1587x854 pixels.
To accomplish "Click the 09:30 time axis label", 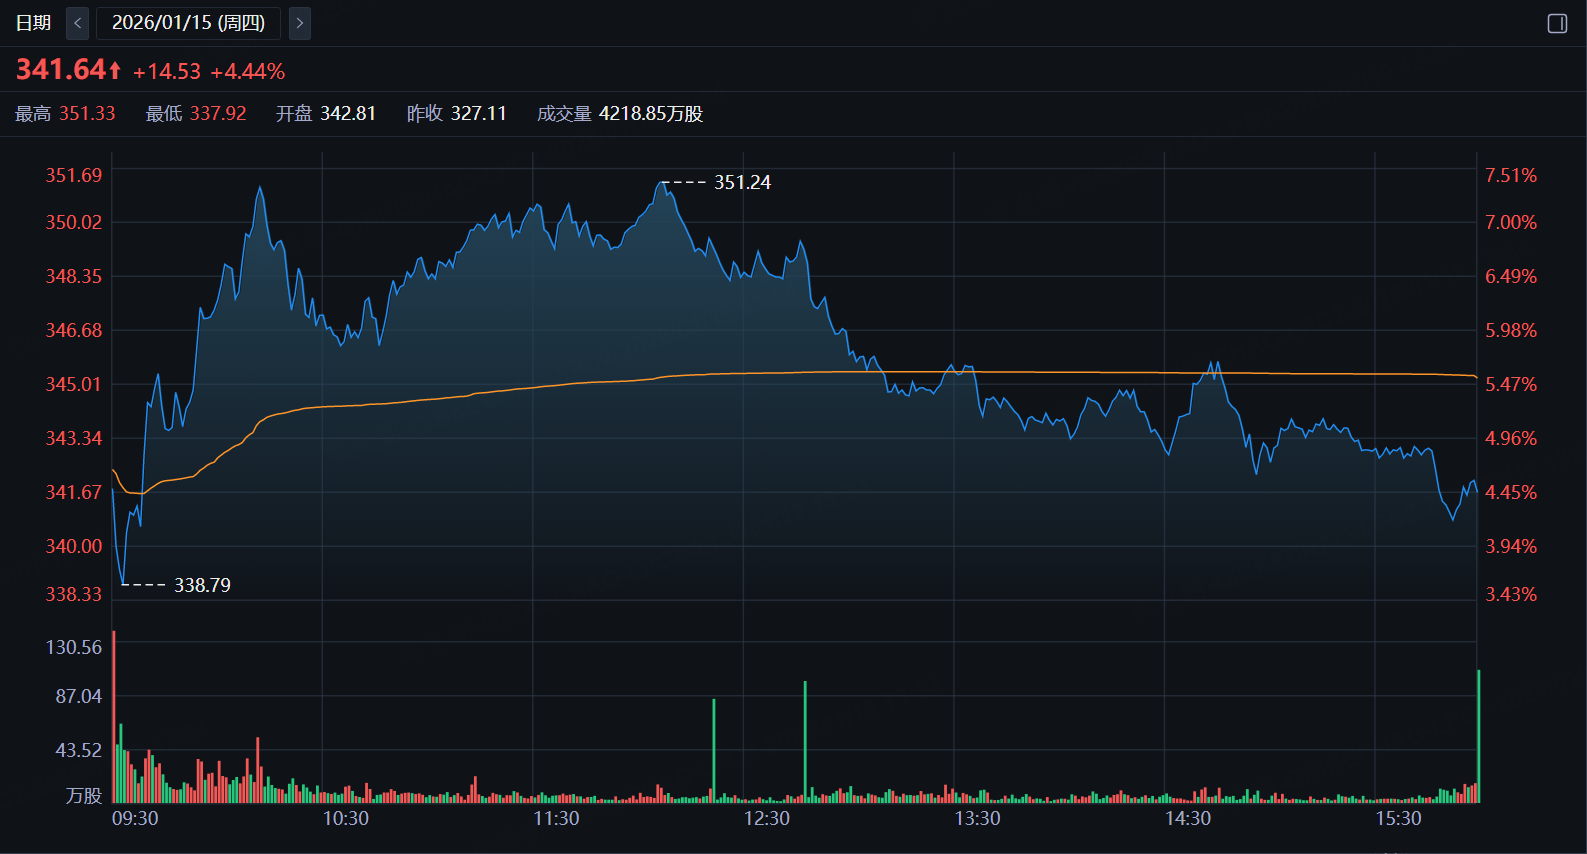I will [x=135, y=818].
